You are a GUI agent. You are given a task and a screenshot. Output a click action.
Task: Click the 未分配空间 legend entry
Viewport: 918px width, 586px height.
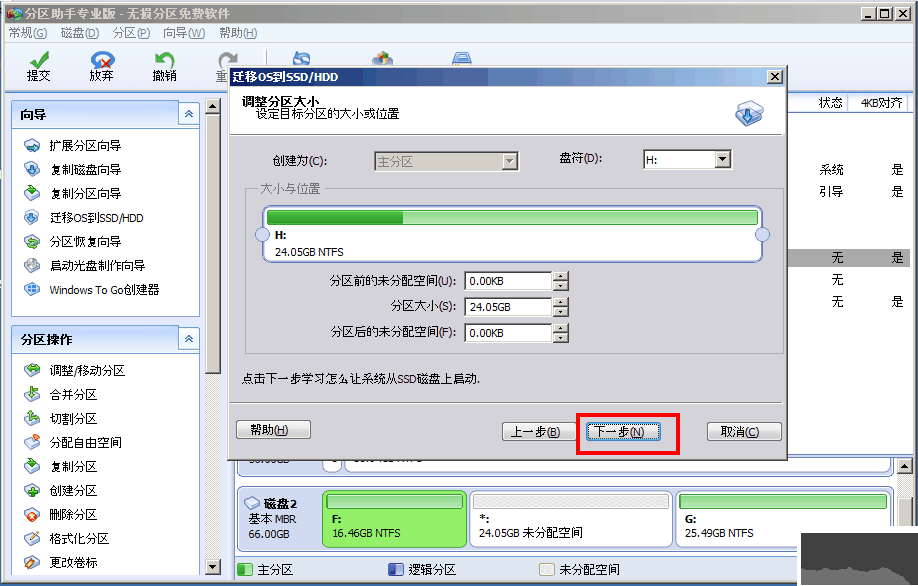[x=580, y=569]
